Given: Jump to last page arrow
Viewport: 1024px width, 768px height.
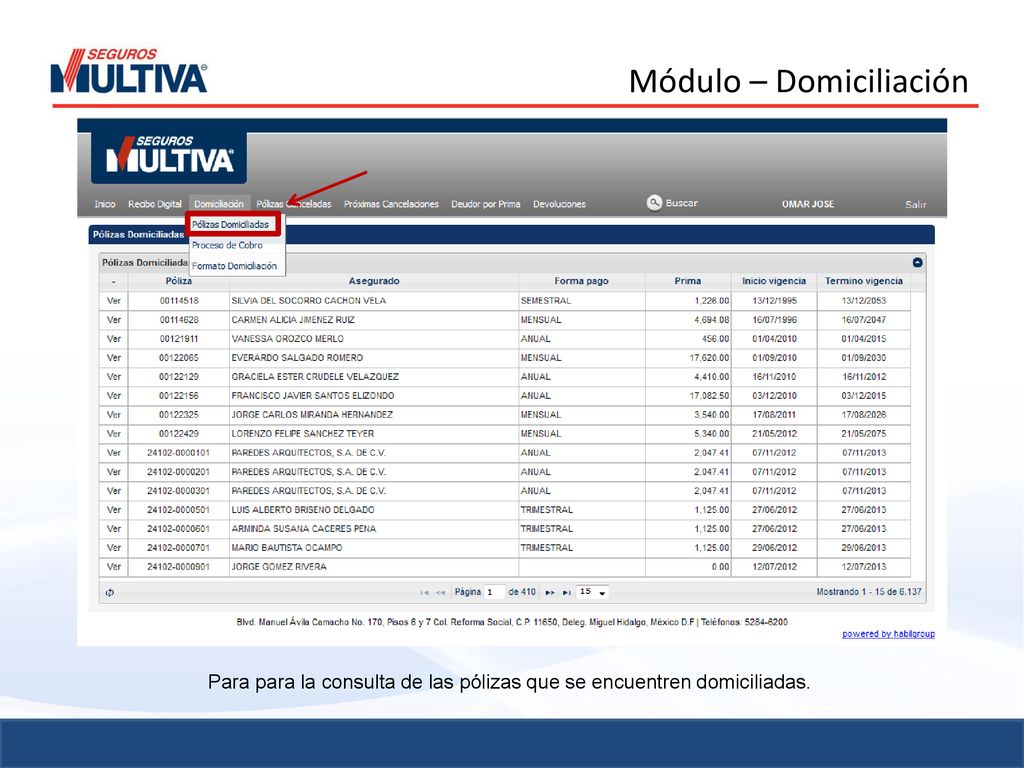Looking at the screenshot, I should point(566,592).
